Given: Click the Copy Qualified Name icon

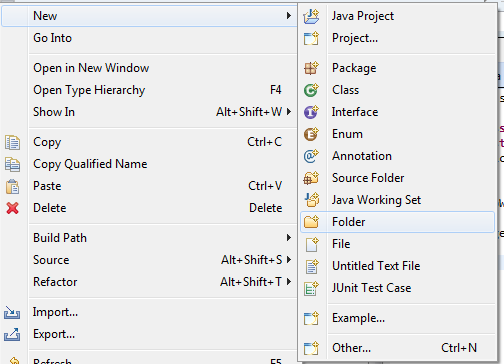Looking at the screenshot, I should [12, 164].
